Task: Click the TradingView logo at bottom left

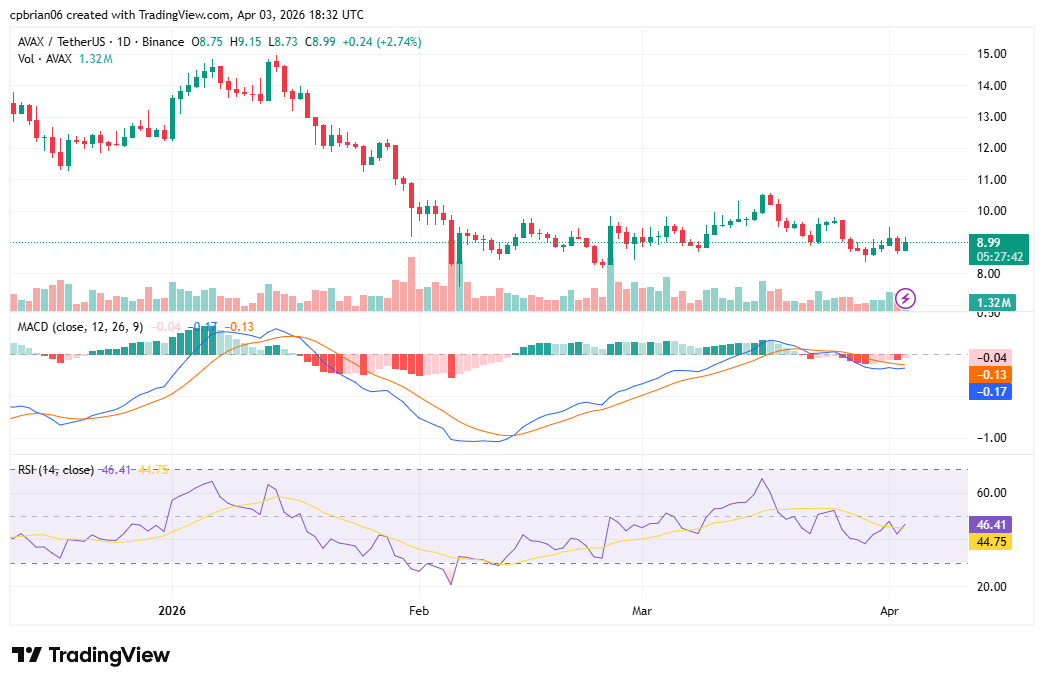Action: click(90, 655)
